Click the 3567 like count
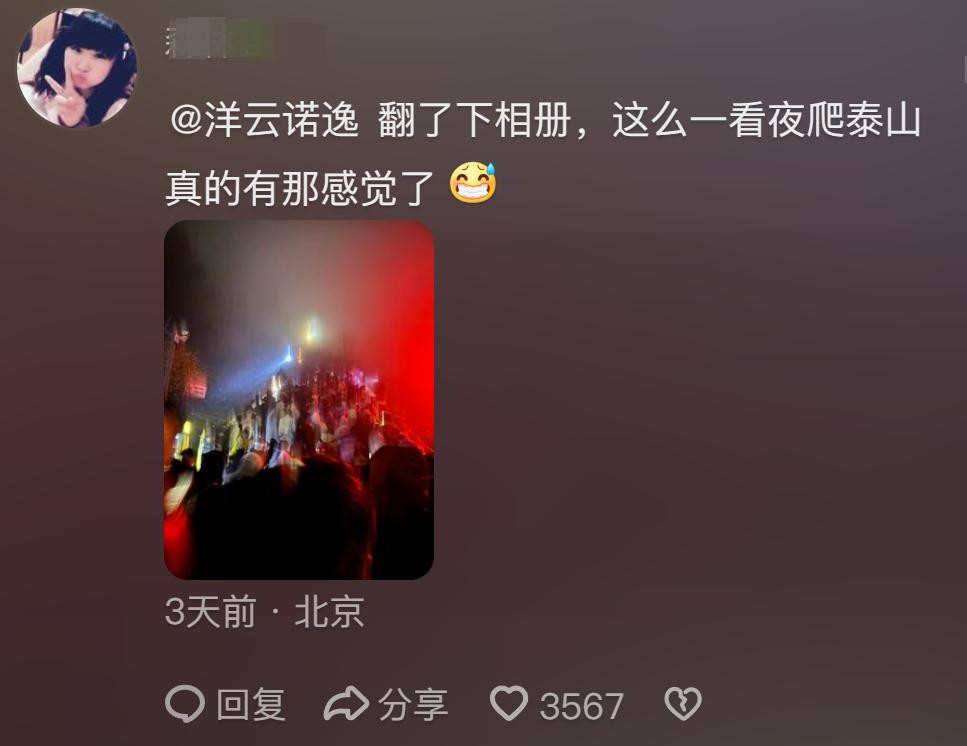Screen dimensions: 967x746 click(x=582, y=706)
